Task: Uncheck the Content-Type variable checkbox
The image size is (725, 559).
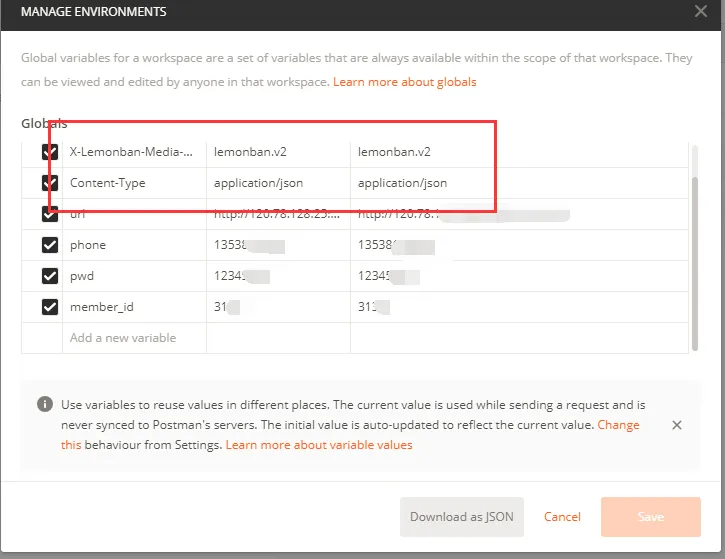Action: tap(50, 183)
